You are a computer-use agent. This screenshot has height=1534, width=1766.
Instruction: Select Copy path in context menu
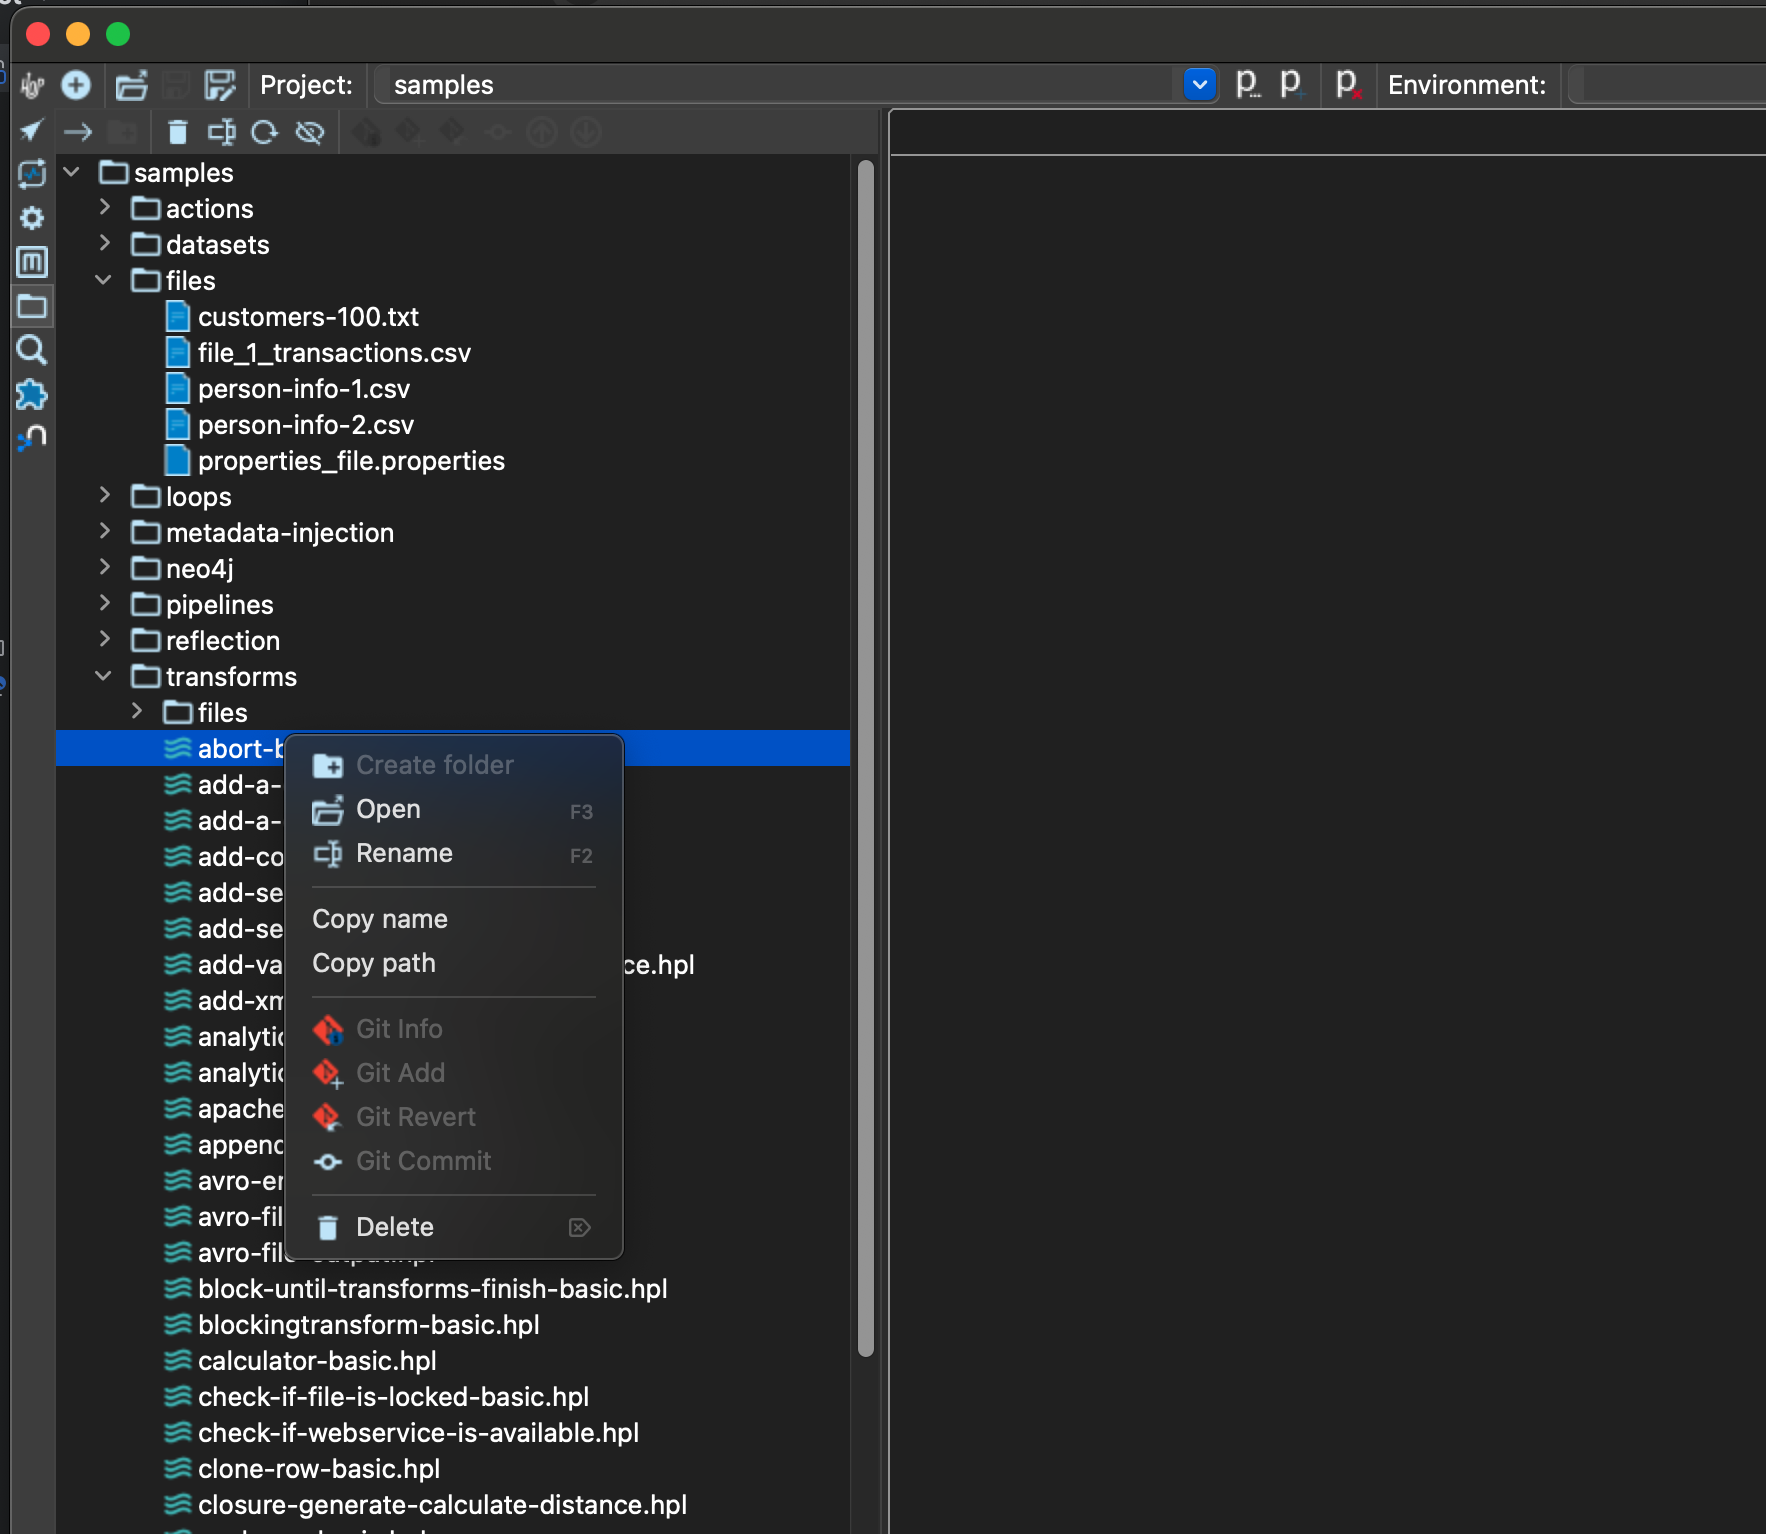pyautogui.click(x=374, y=963)
